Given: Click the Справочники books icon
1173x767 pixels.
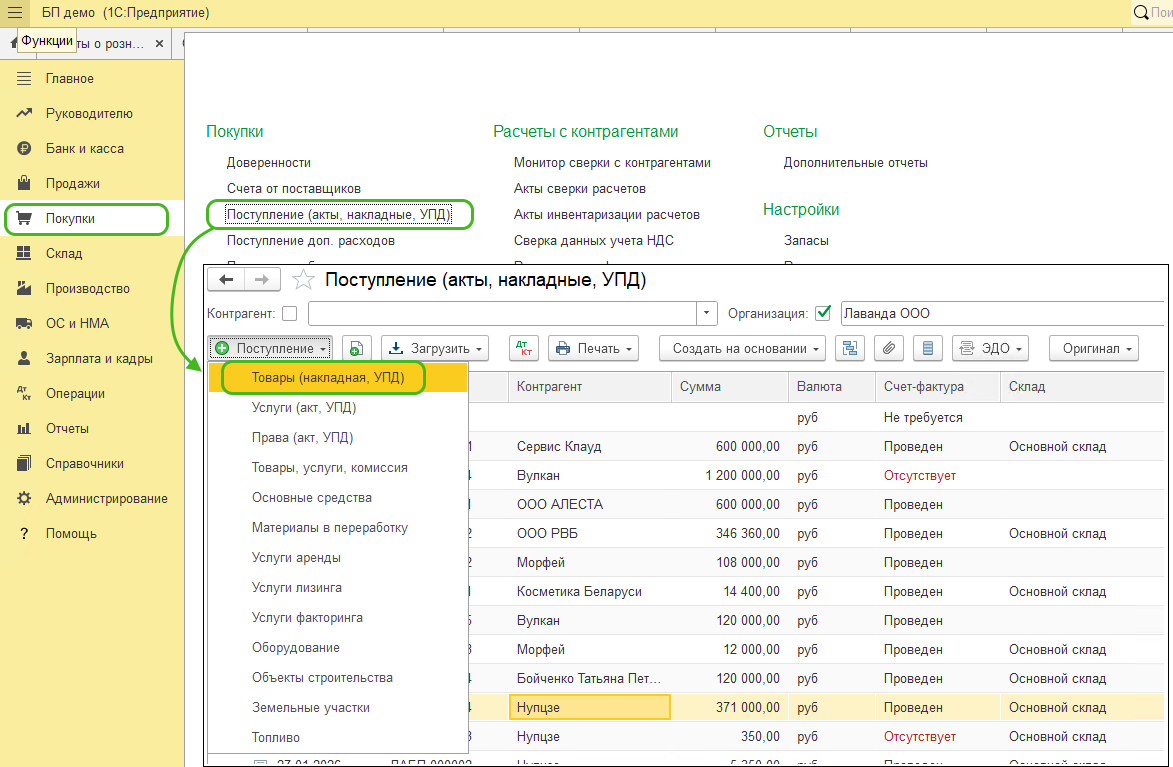Looking at the screenshot, I should click(24, 463).
